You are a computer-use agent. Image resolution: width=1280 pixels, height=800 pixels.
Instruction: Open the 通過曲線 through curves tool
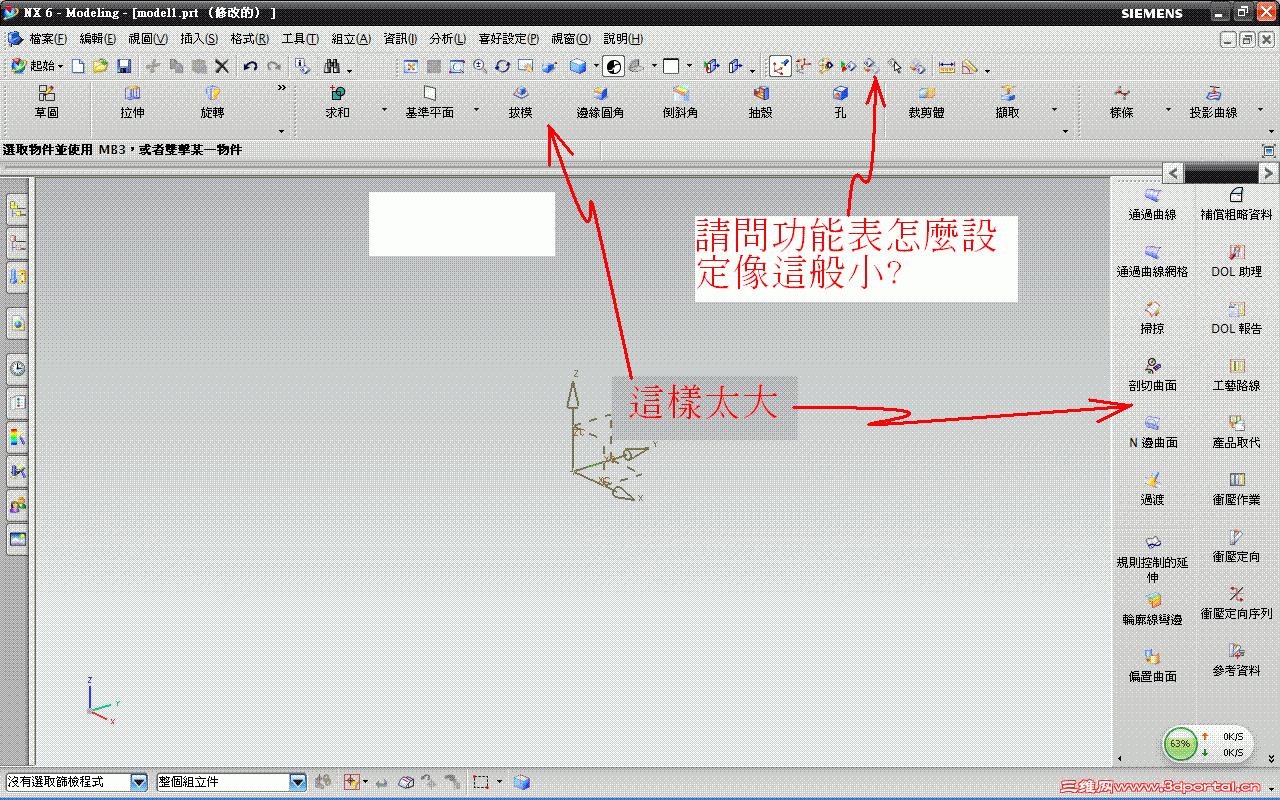point(1152,204)
